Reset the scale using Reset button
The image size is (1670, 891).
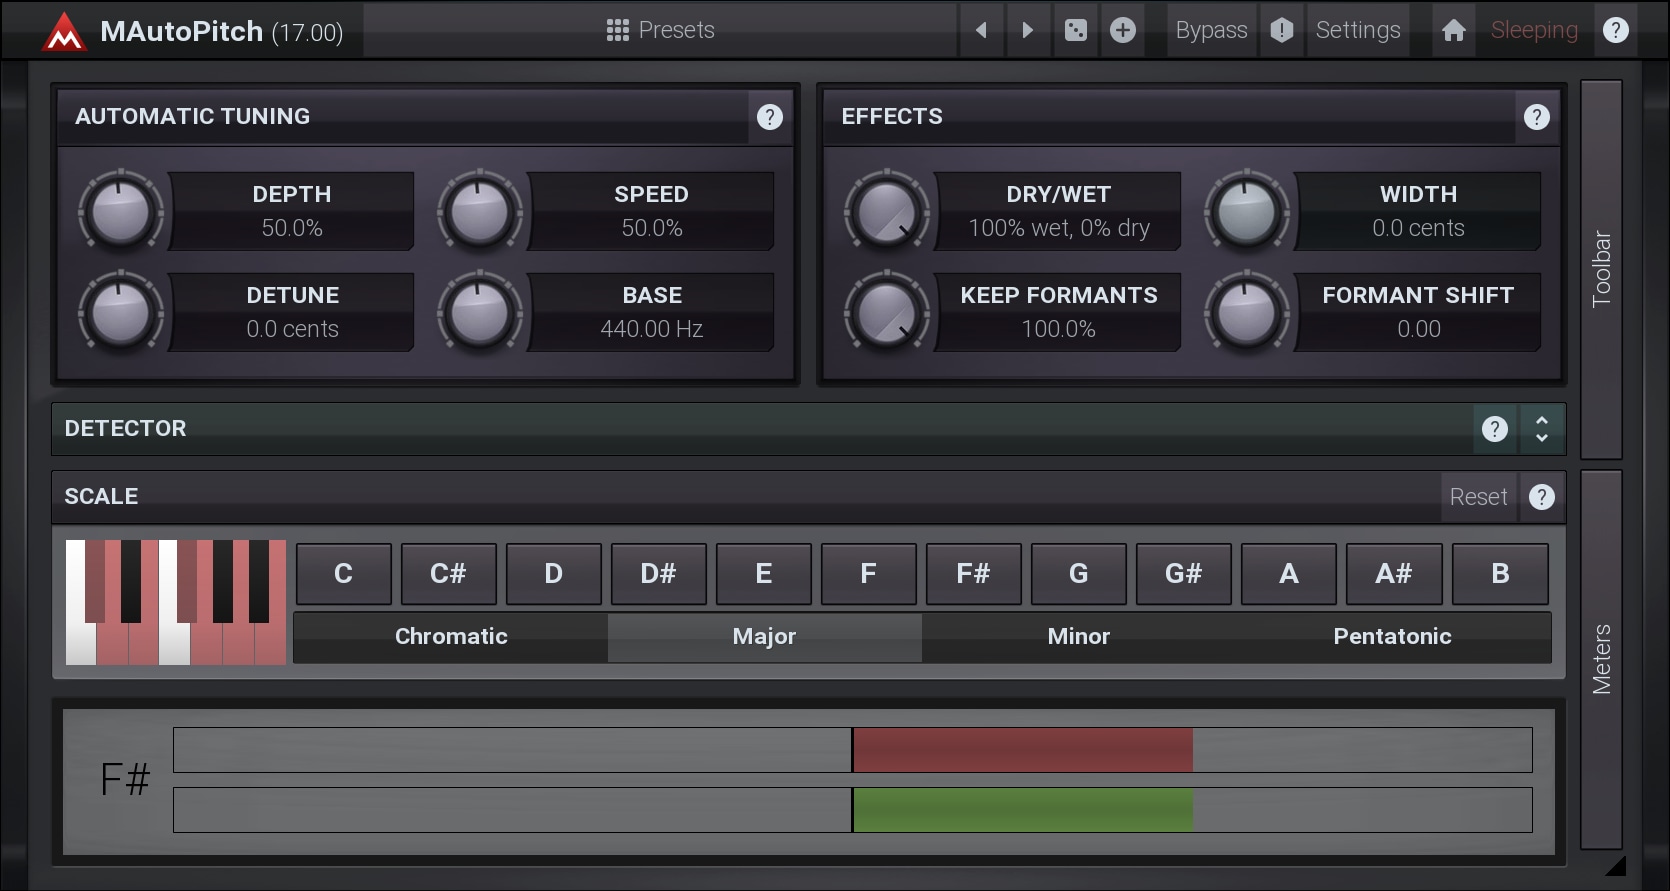(x=1477, y=497)
